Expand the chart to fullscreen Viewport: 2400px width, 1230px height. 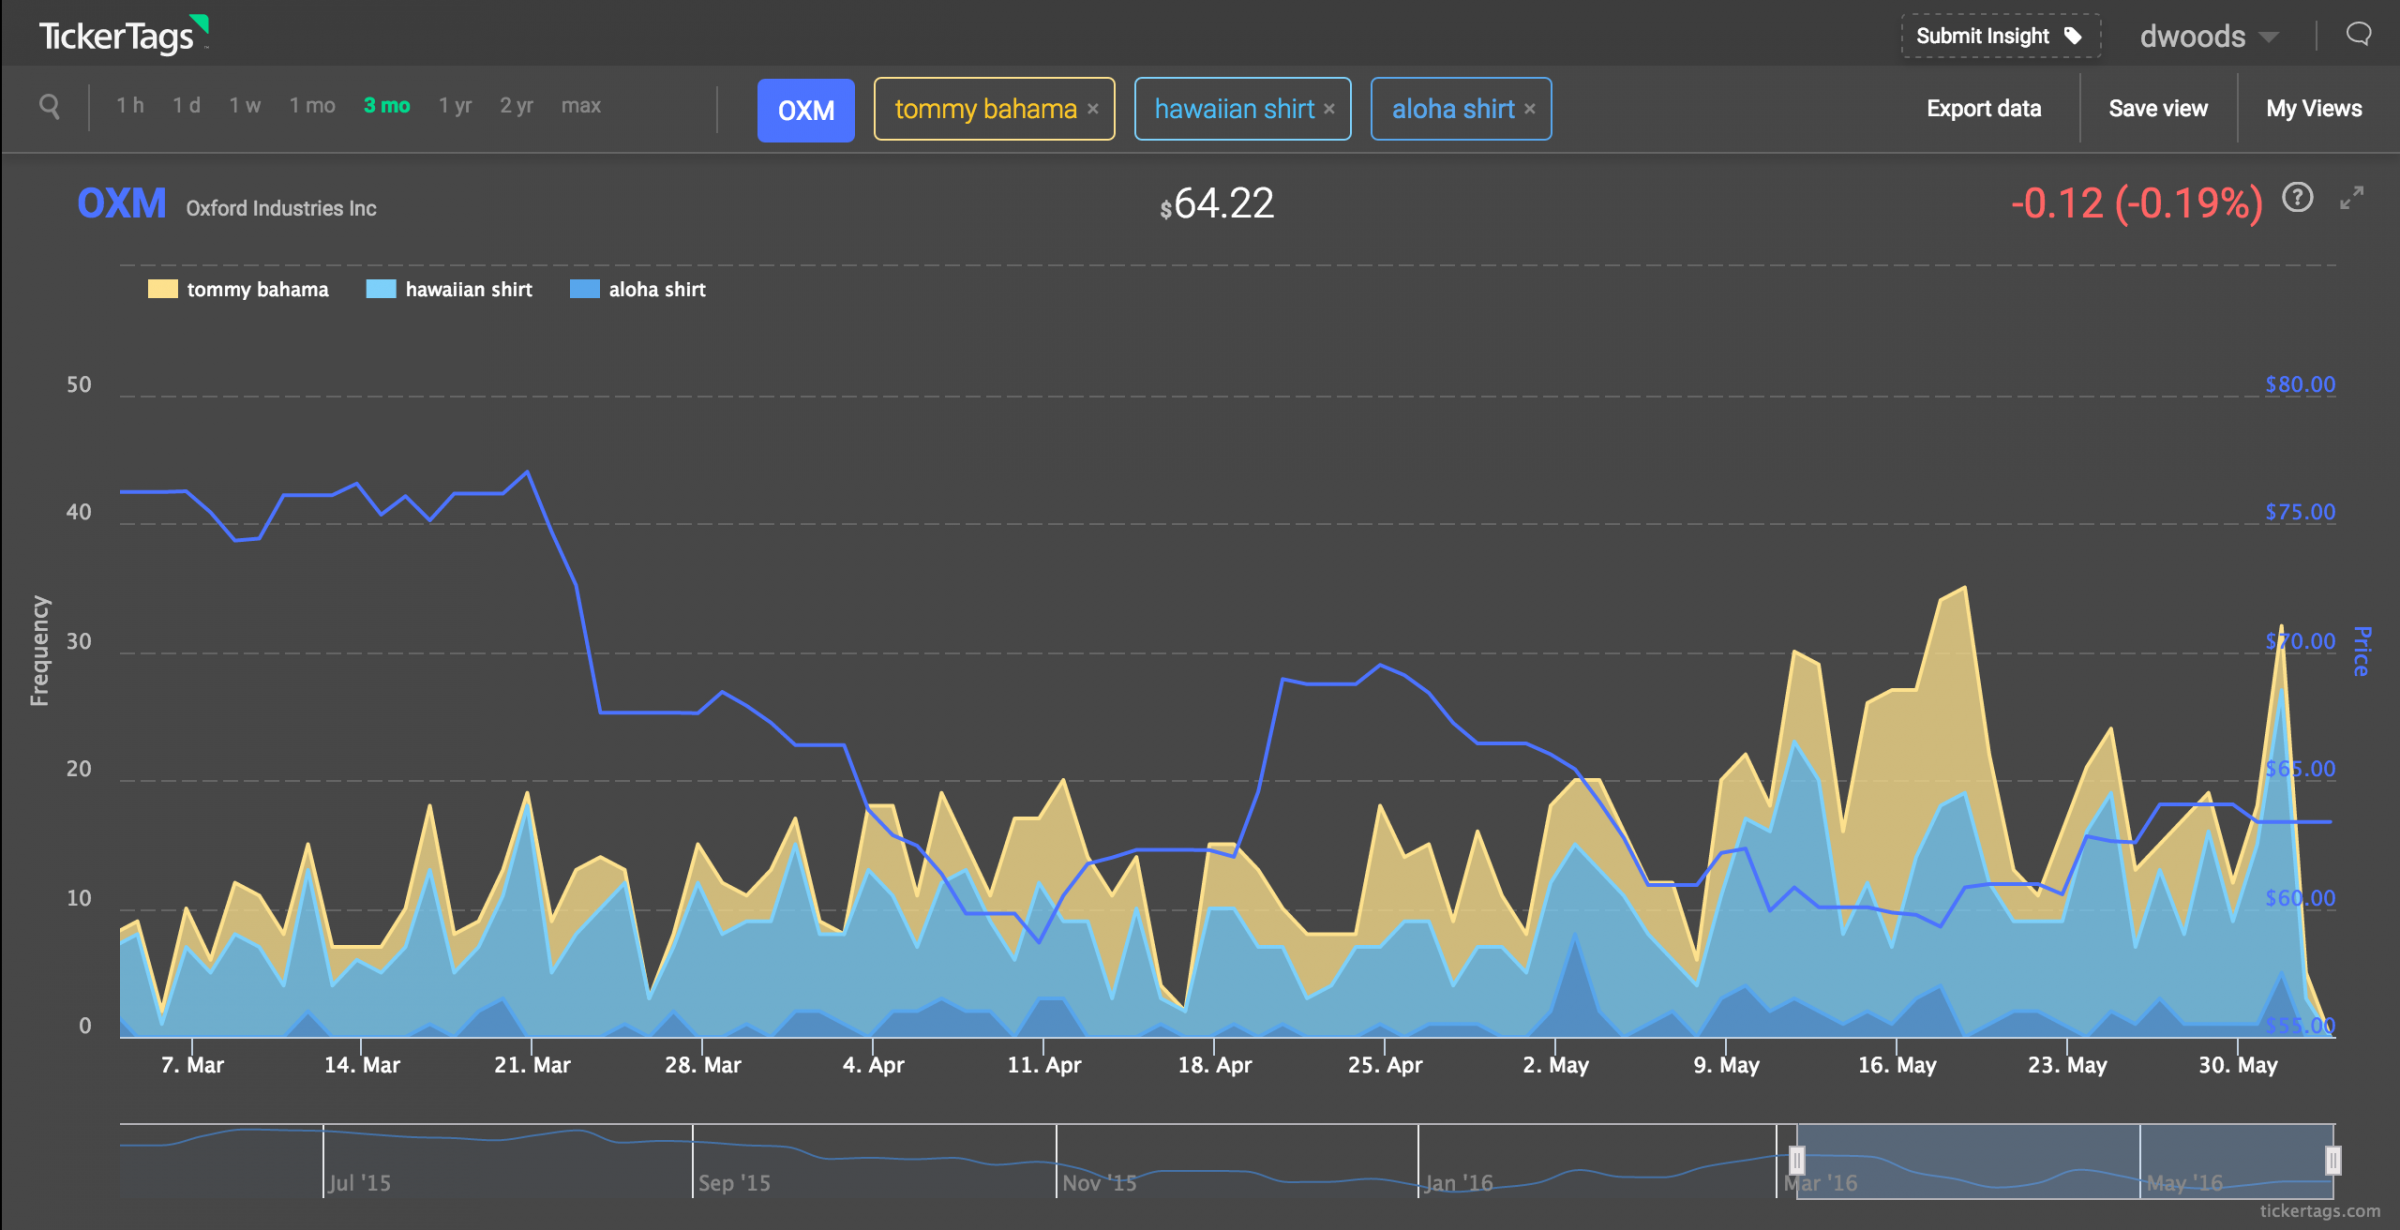coord(2352,198)
